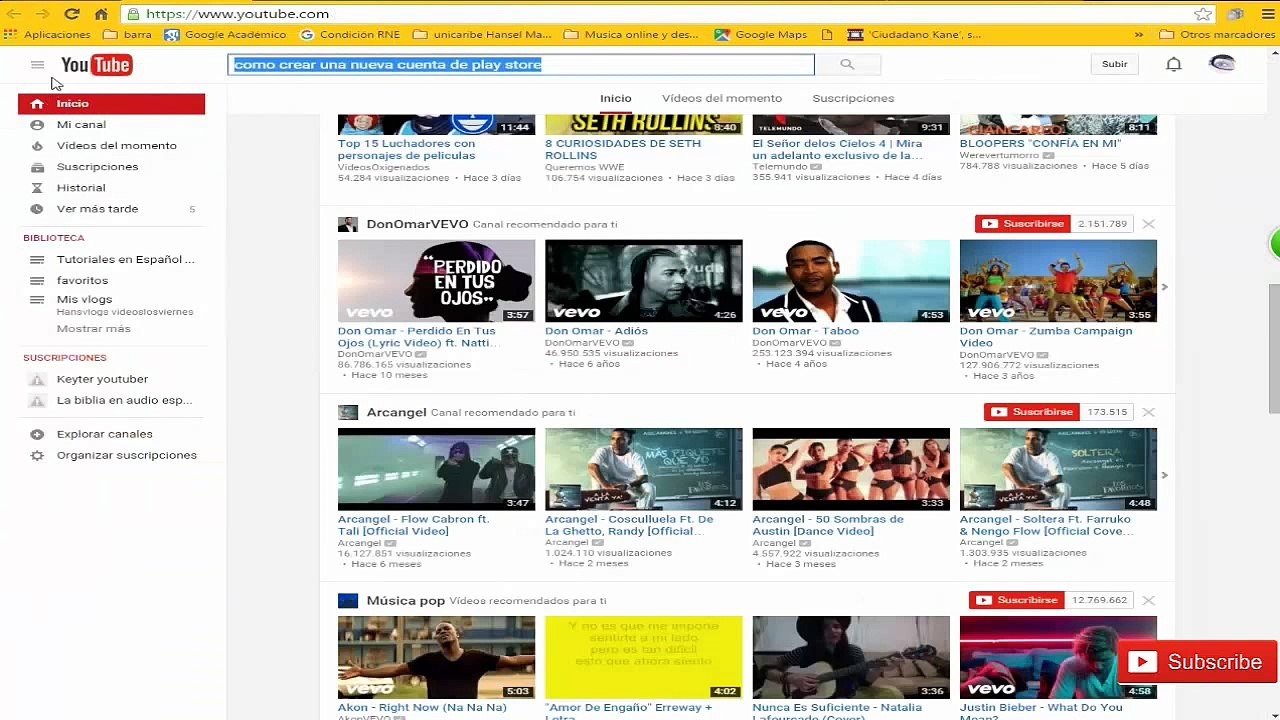
Task: Dismiss the DonOmarVEVO channel recommendation
Action: [x=1148, y=224]
